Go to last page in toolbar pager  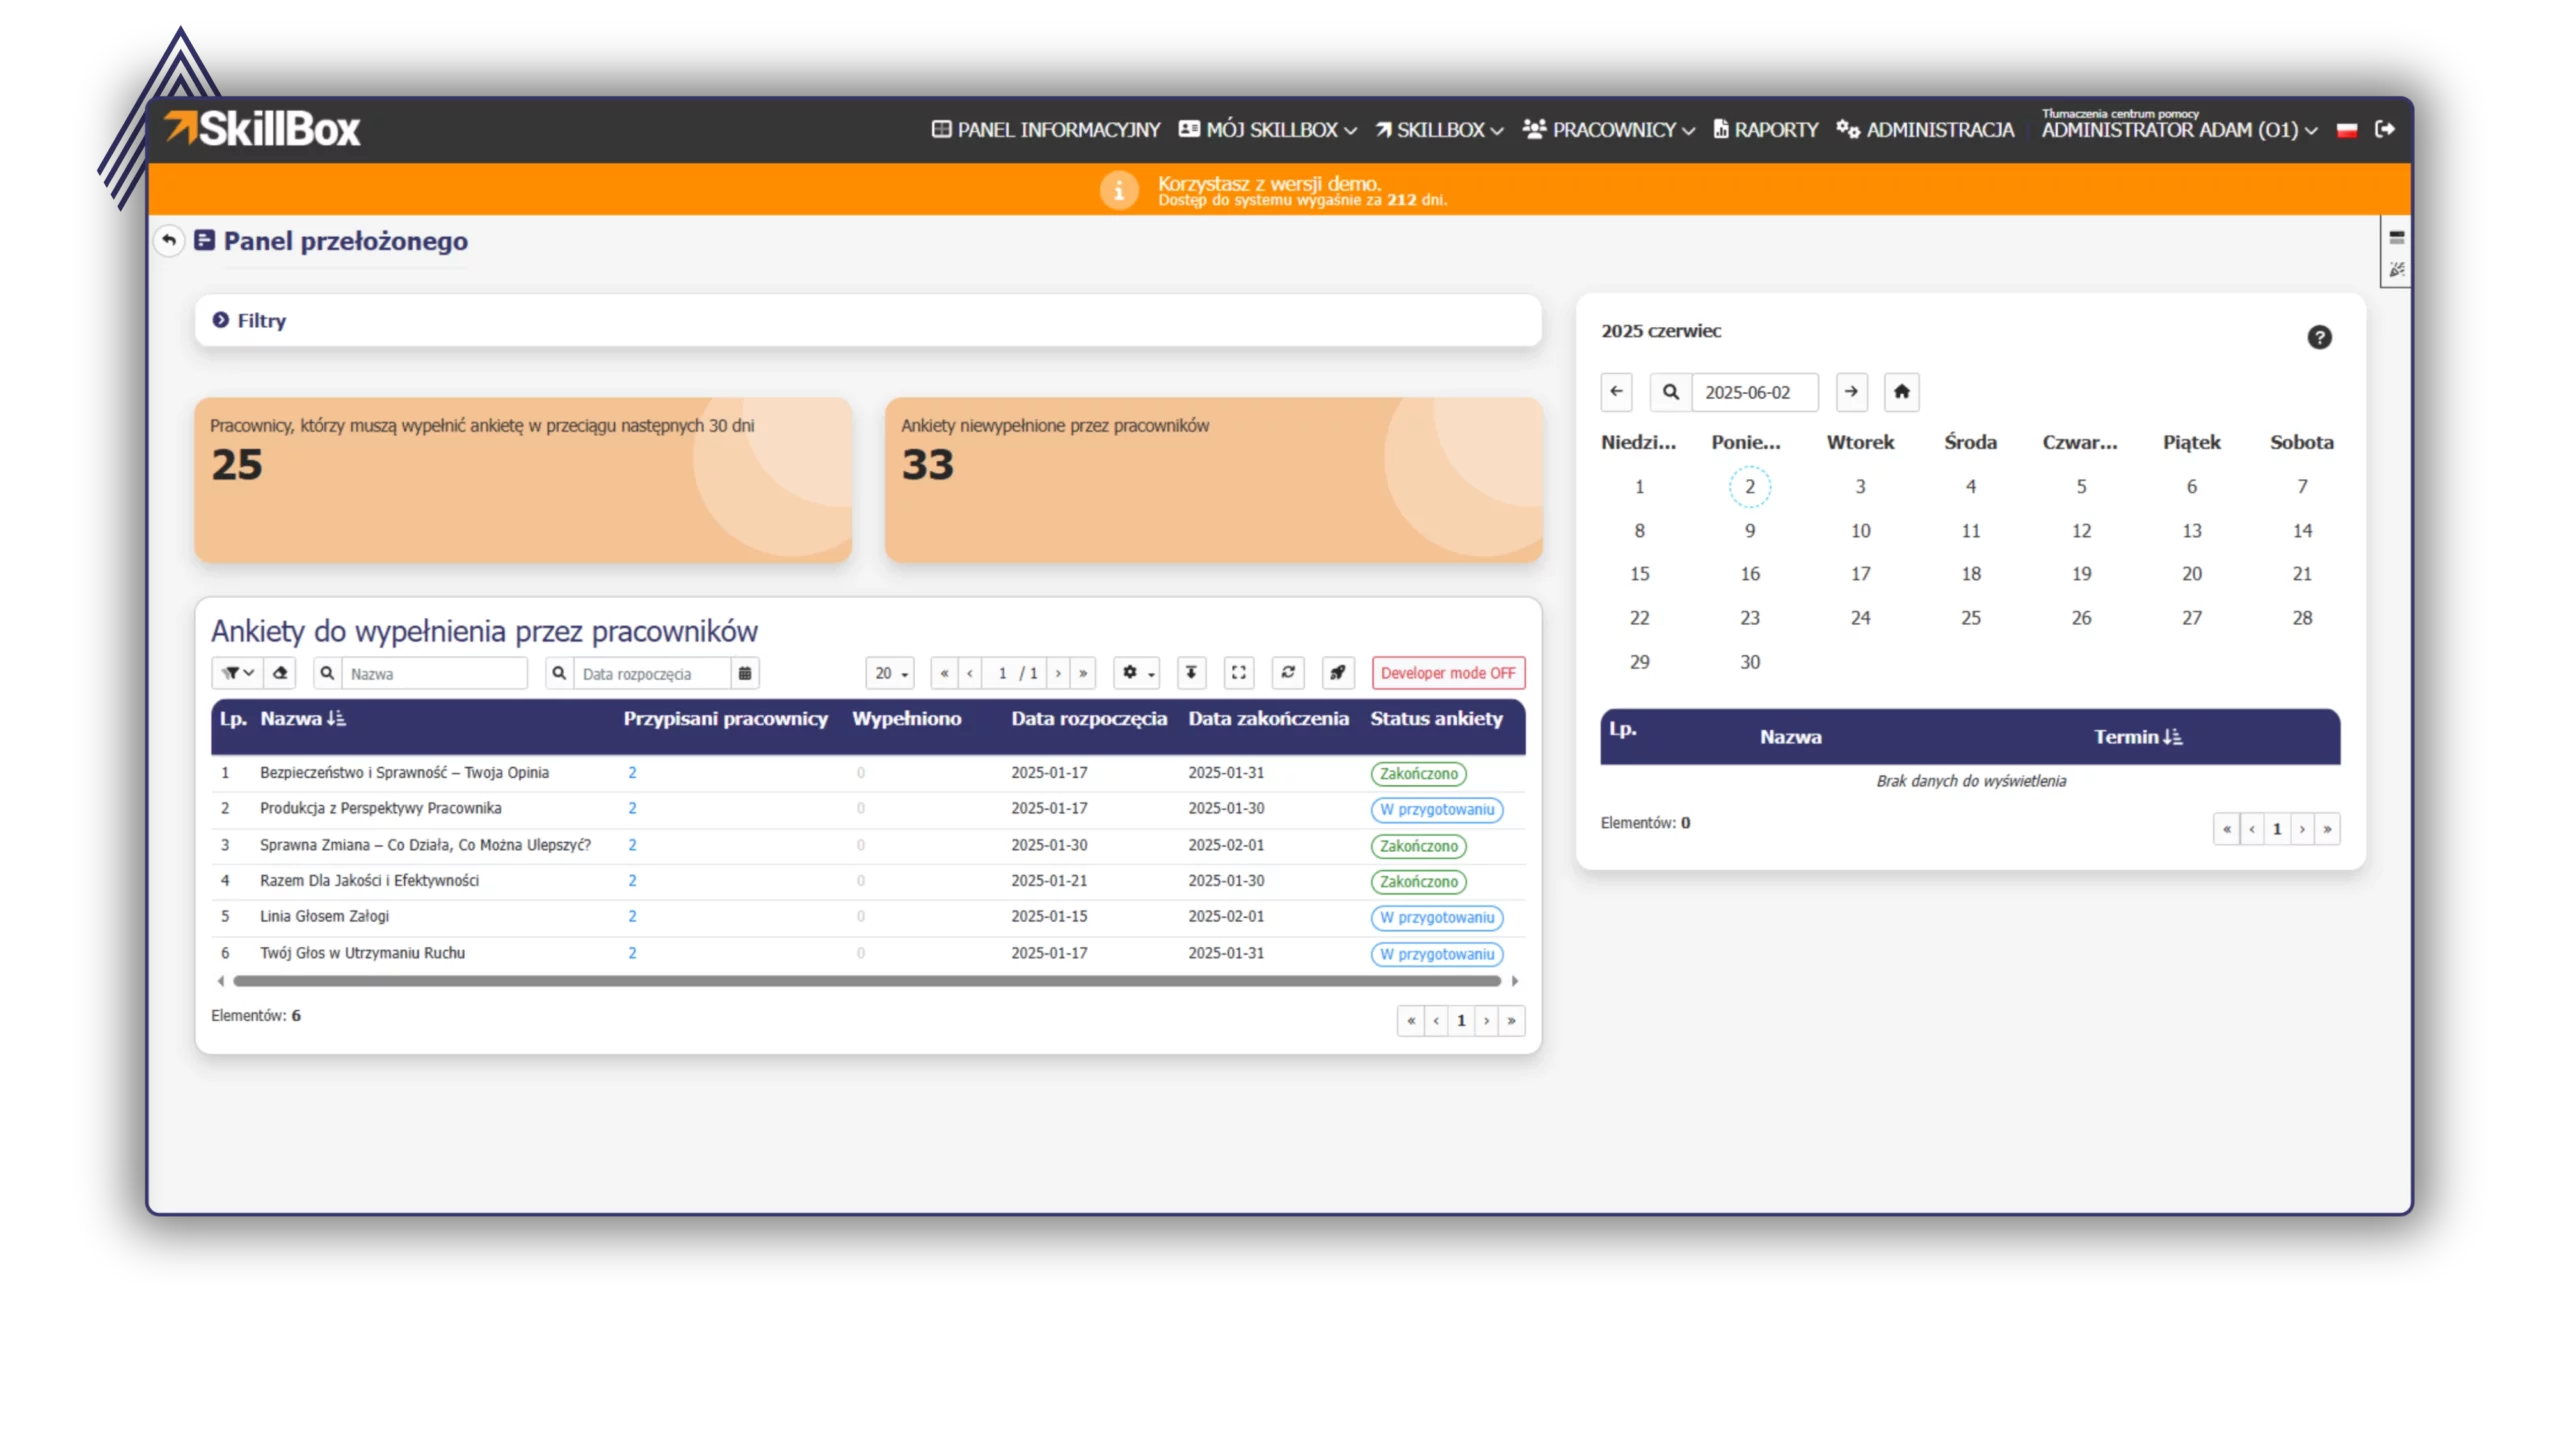pos(1083,673)
